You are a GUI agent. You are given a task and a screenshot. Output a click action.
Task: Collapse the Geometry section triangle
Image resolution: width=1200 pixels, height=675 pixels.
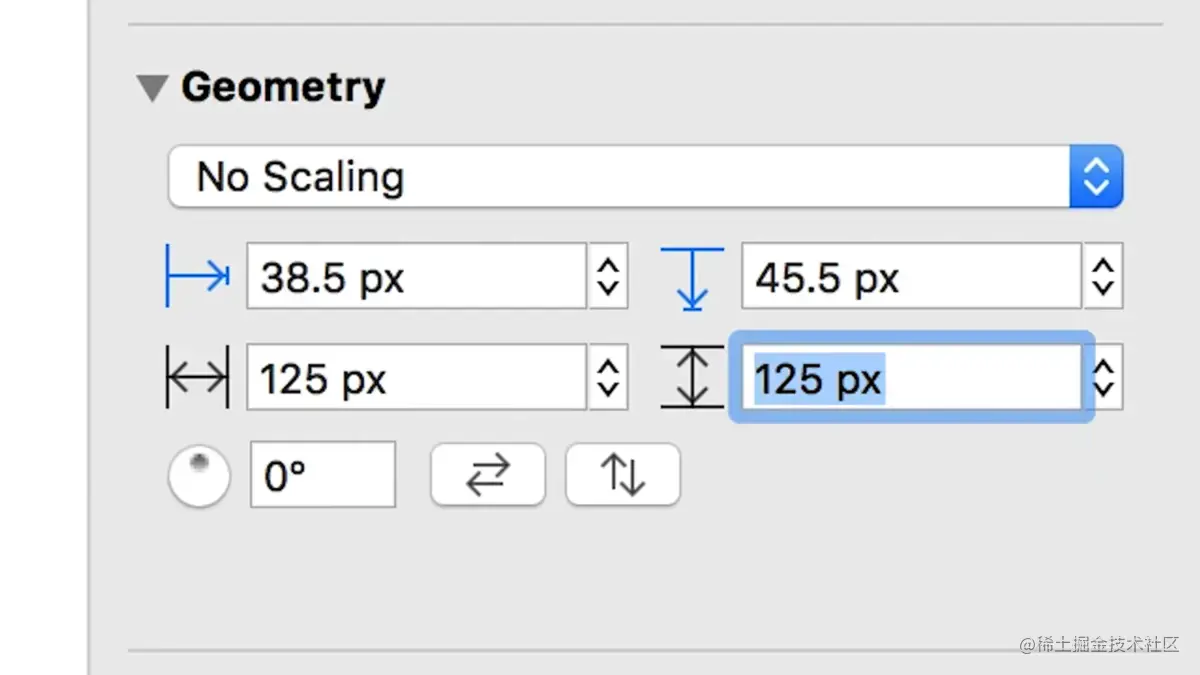[152, 89]
